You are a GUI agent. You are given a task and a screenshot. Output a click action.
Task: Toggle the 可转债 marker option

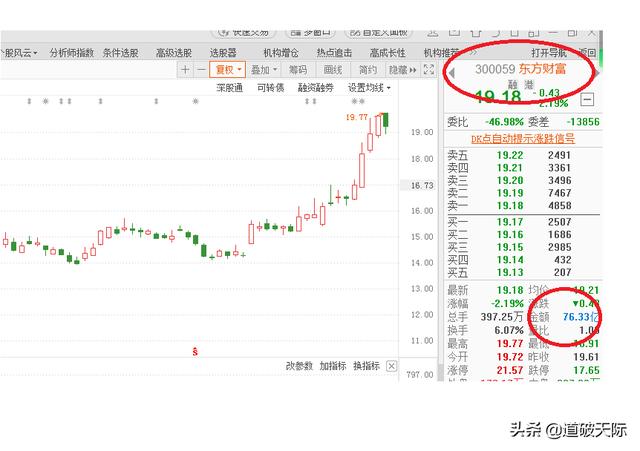(270, 88)
